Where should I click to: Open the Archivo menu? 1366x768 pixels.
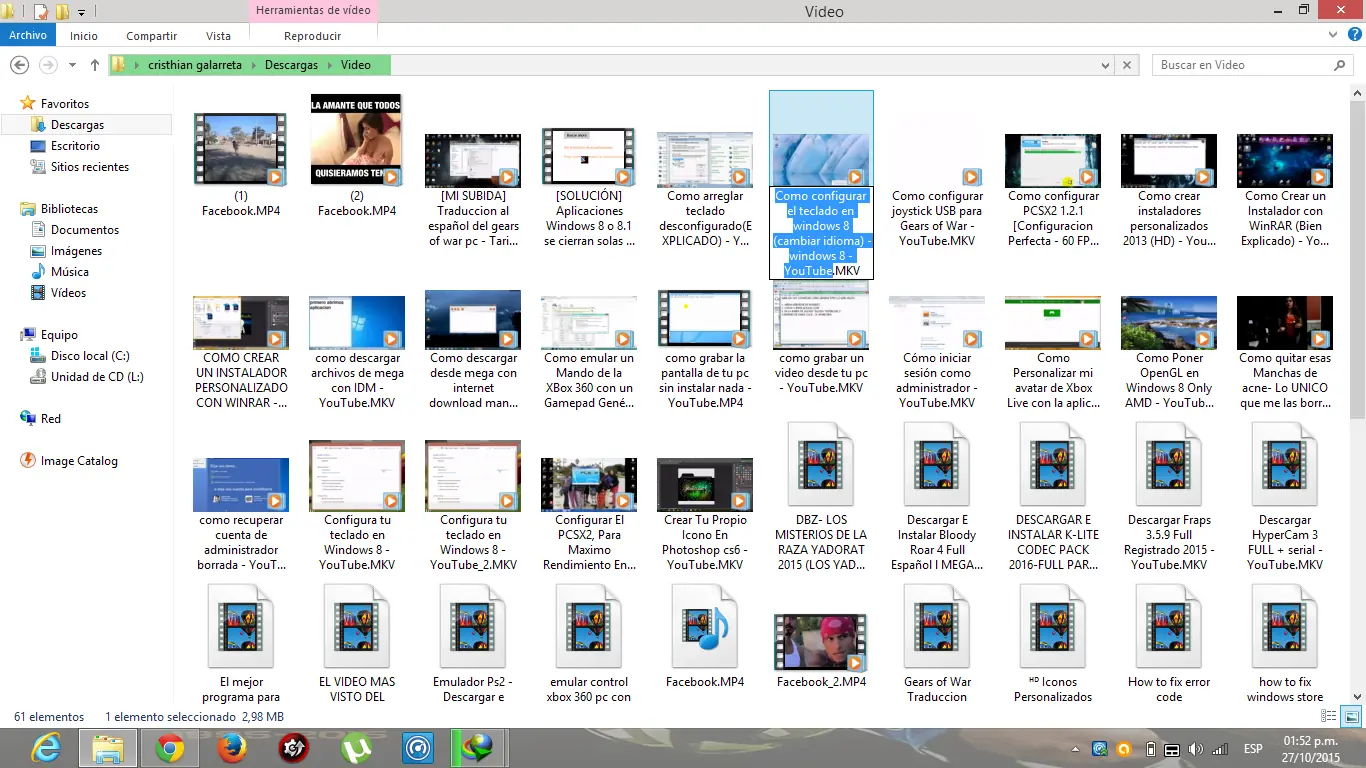(x=28, y=35)
